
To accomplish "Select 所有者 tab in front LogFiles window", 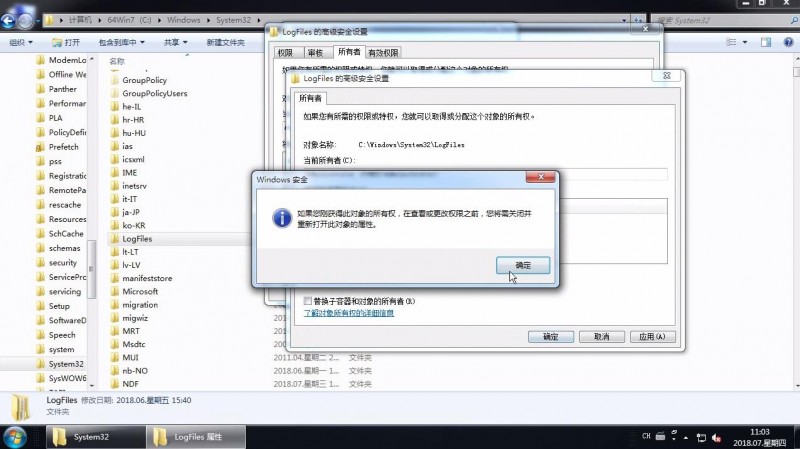I will pos(310,98).
